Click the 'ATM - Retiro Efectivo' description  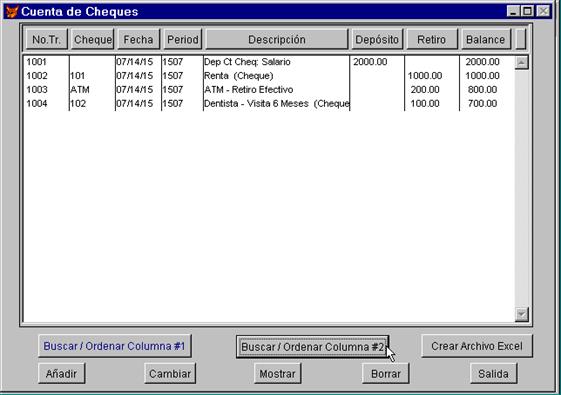coord(249,89)
